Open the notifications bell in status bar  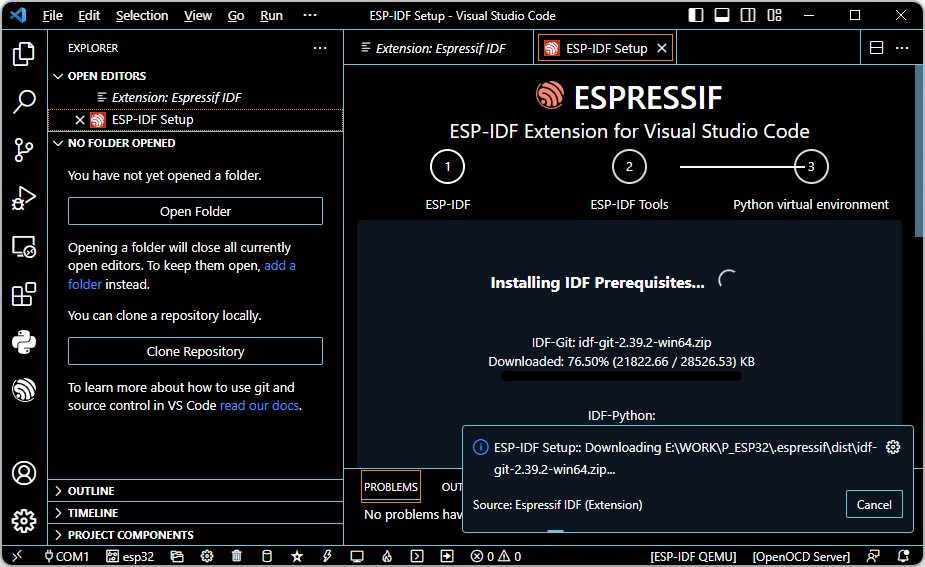tap(903, 556)
